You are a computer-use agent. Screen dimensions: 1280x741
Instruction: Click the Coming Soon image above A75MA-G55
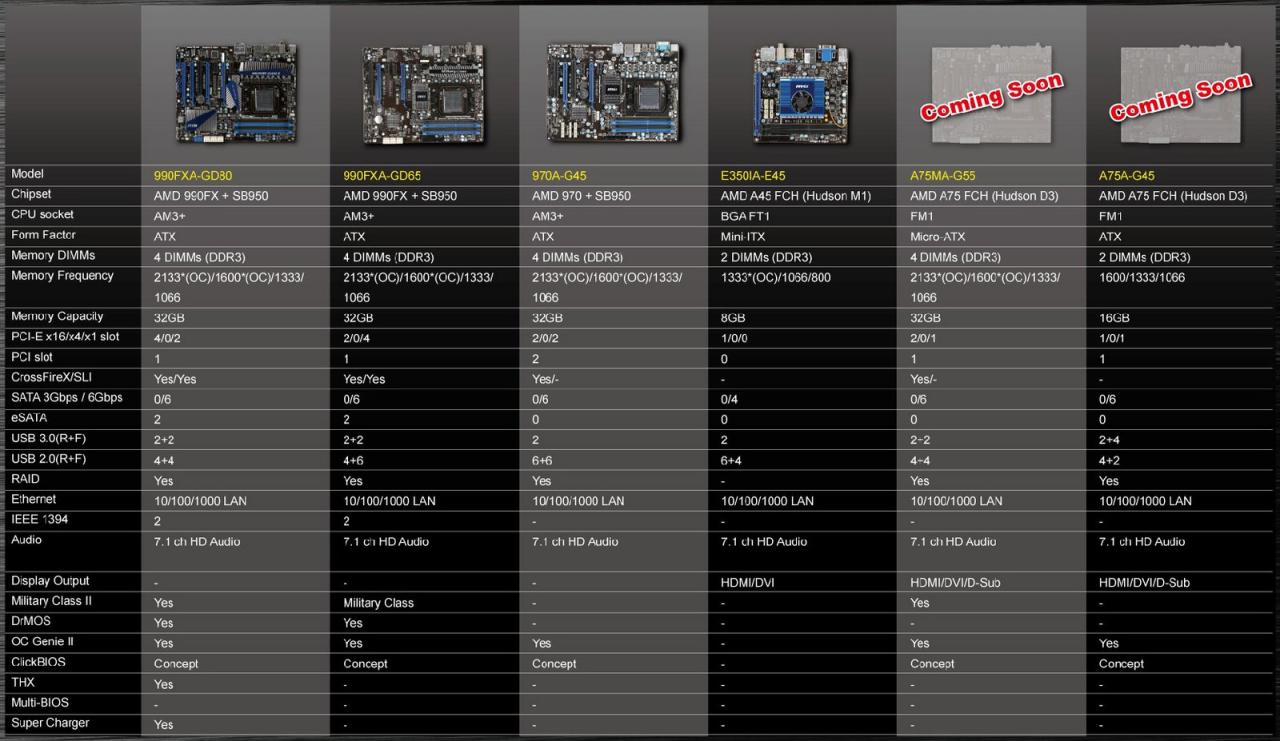(x=991, y=94)
